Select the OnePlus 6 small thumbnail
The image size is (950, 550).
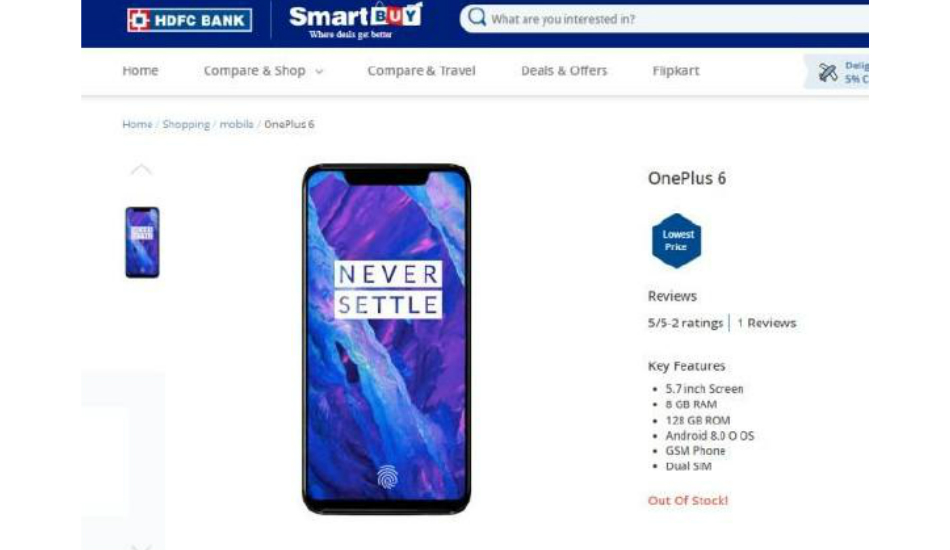click(x=142, y=242)
